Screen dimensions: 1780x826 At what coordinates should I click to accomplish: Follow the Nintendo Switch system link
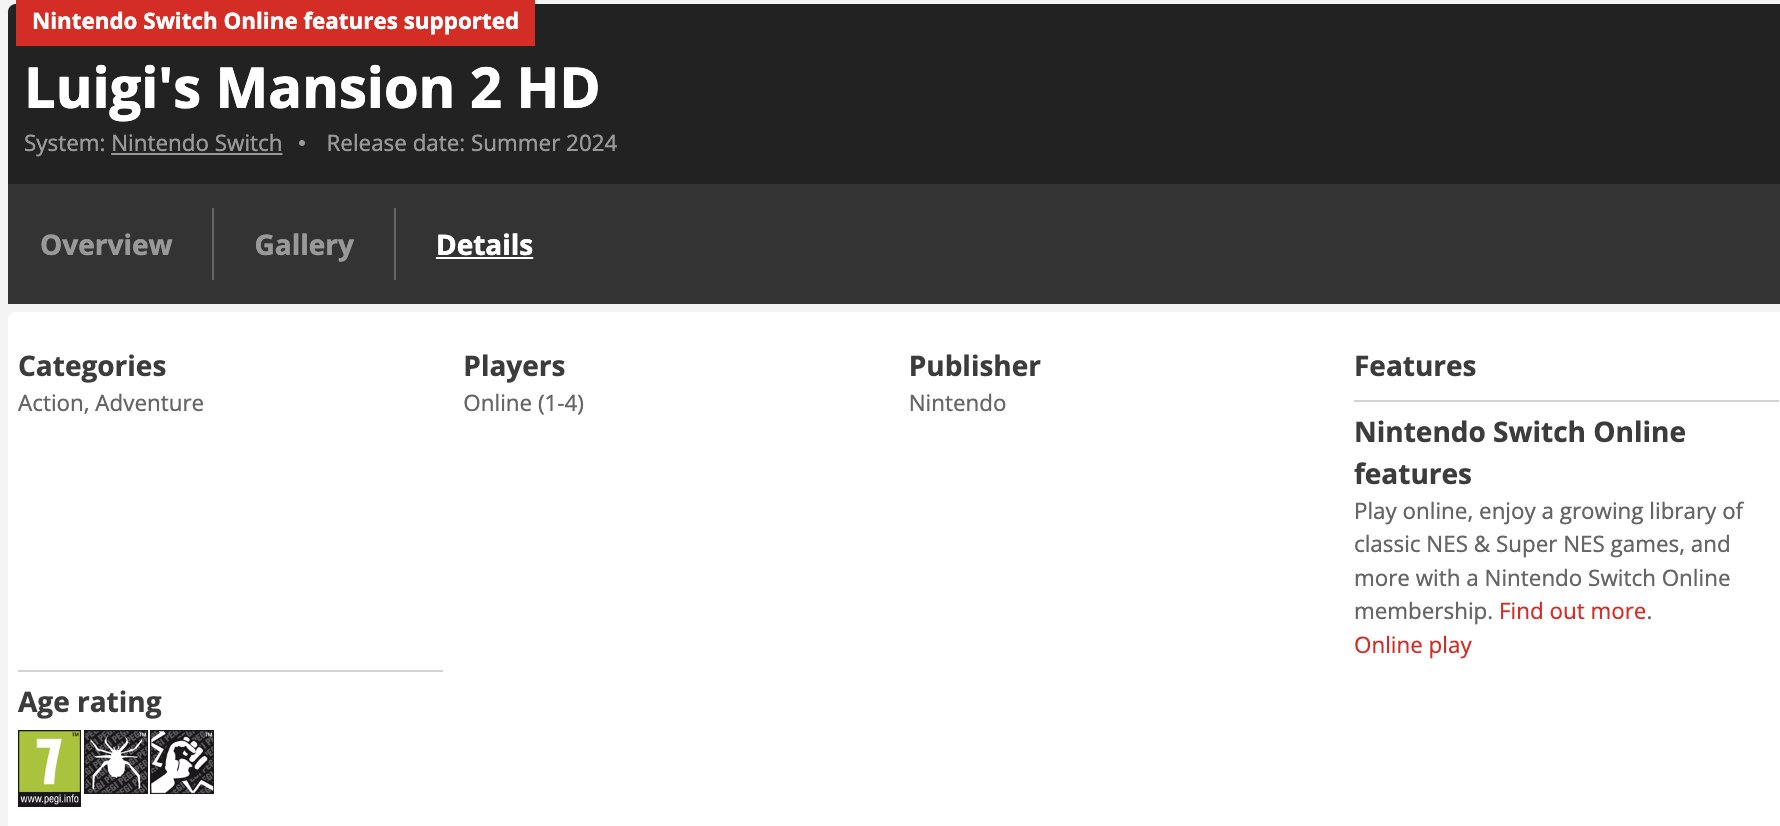[x=197, y=143]
